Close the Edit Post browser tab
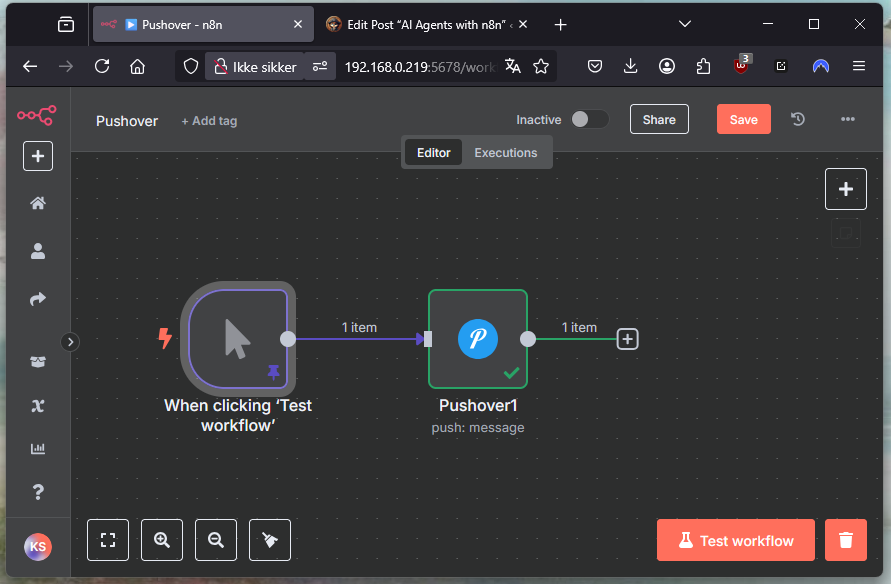Image resolution: width=891 pixels, height=584 pixels. 523,24
